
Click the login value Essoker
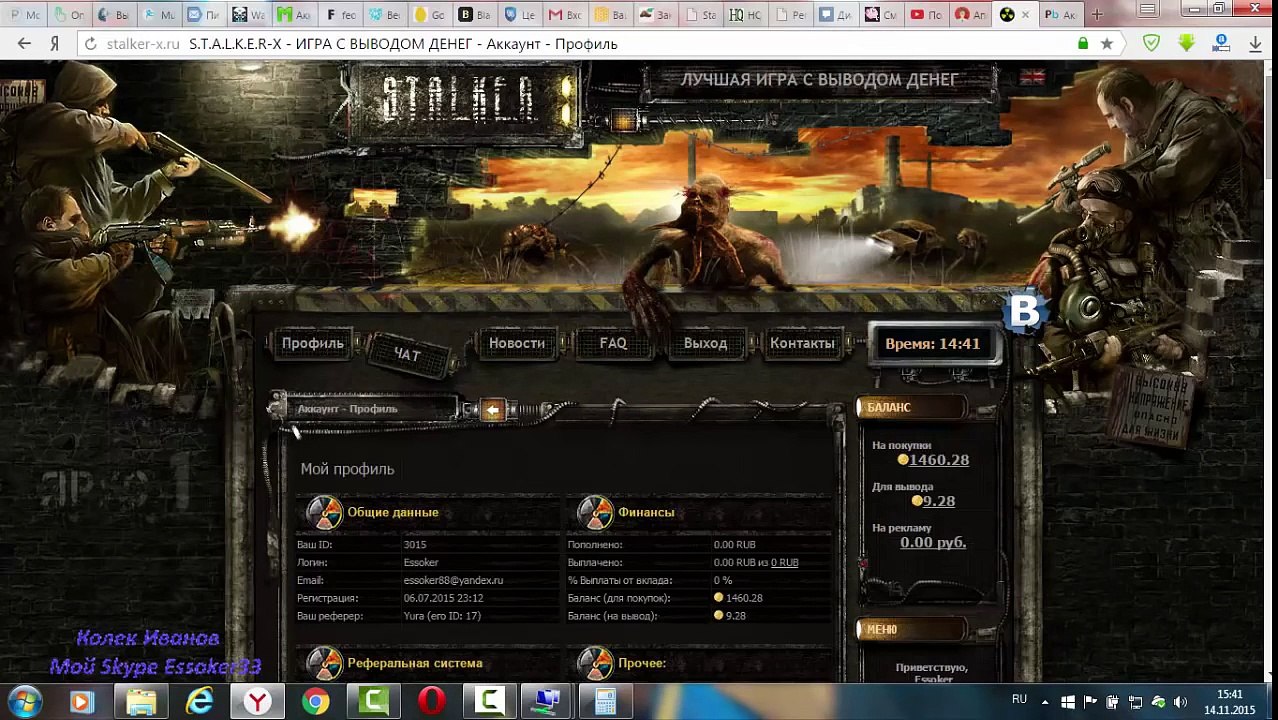click(421, 563)
